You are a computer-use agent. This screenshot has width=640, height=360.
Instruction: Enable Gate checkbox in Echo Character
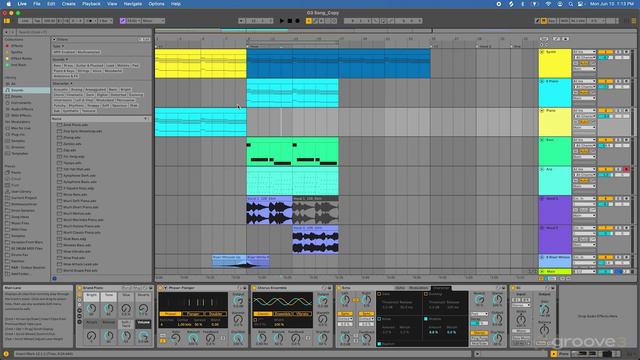point(379,294)
